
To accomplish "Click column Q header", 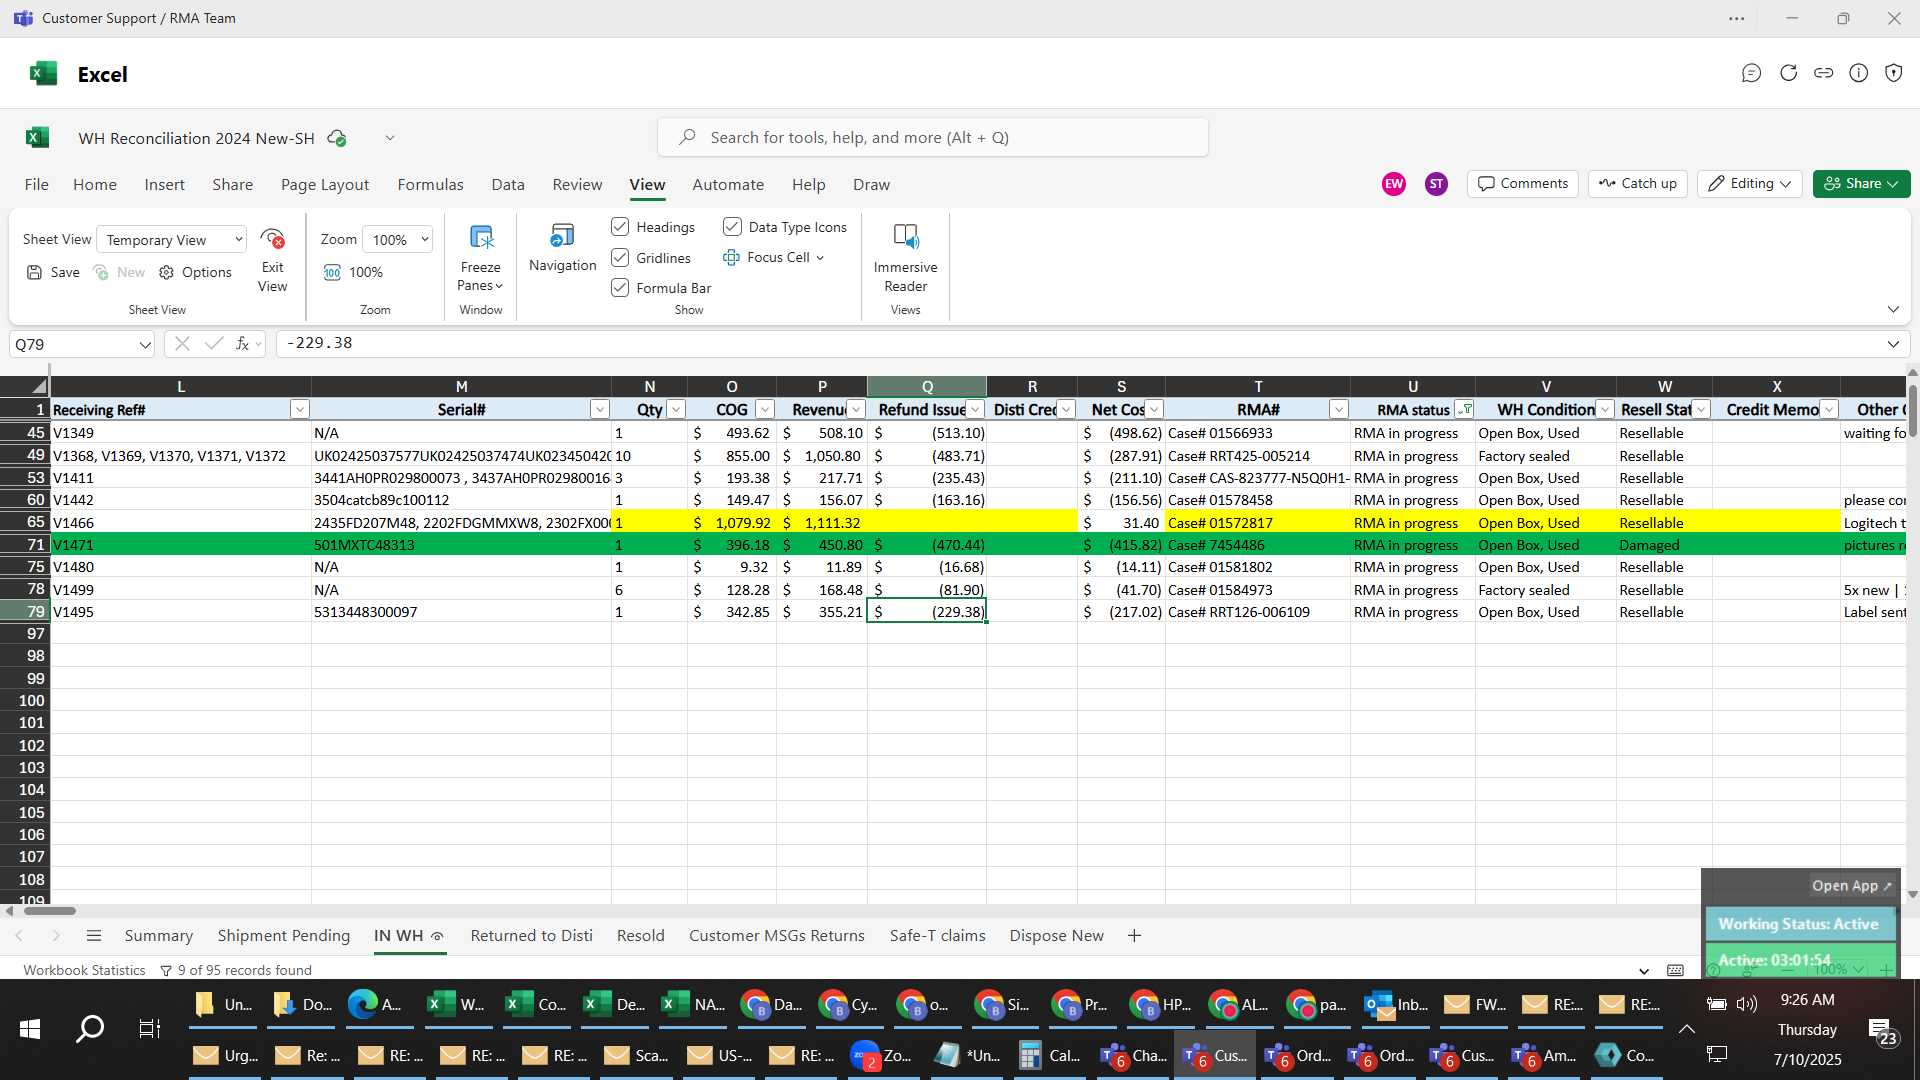I will [x=927, y=387].
